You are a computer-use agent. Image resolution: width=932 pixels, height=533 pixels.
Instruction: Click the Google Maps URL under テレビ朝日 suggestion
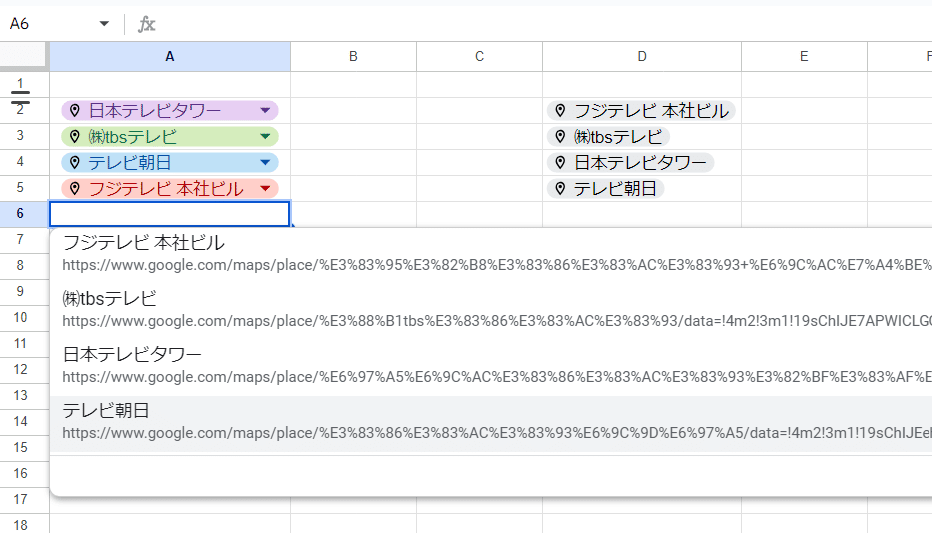(497, 433)
